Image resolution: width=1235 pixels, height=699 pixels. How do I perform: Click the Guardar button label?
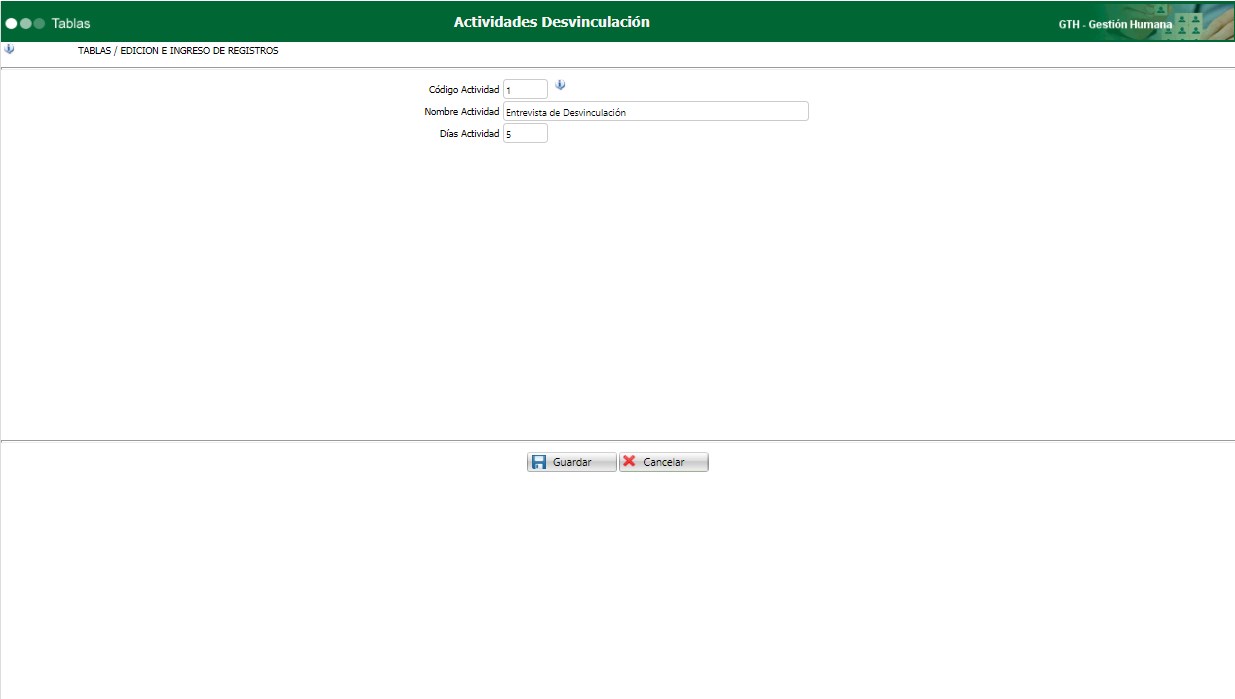click(x=572, y=463)
